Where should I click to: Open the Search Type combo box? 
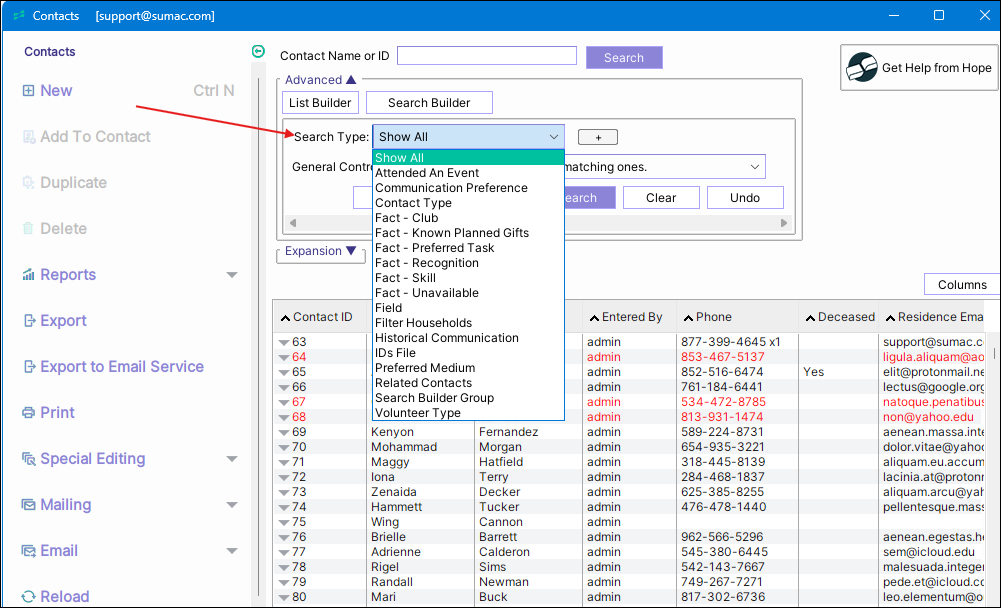click(468, 137)
